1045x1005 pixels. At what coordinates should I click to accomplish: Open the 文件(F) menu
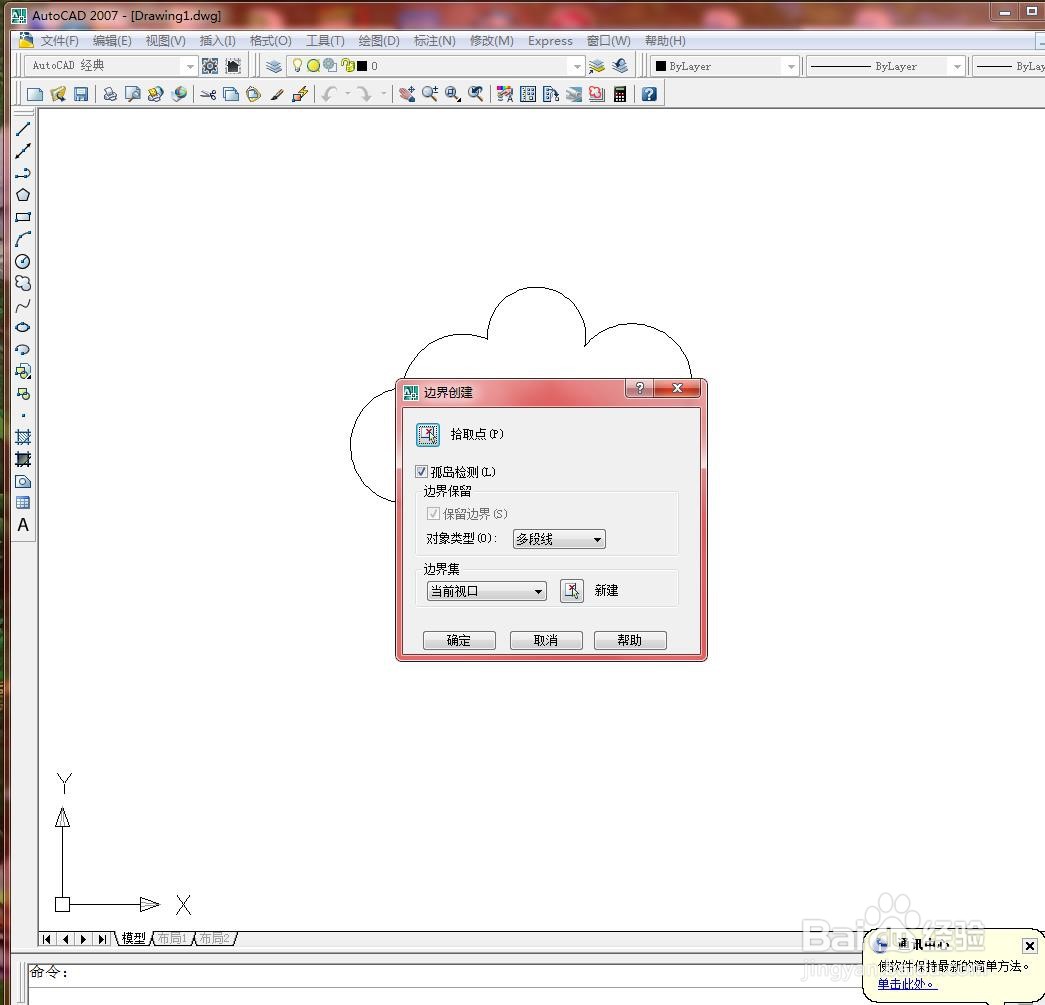pos(59,41)
